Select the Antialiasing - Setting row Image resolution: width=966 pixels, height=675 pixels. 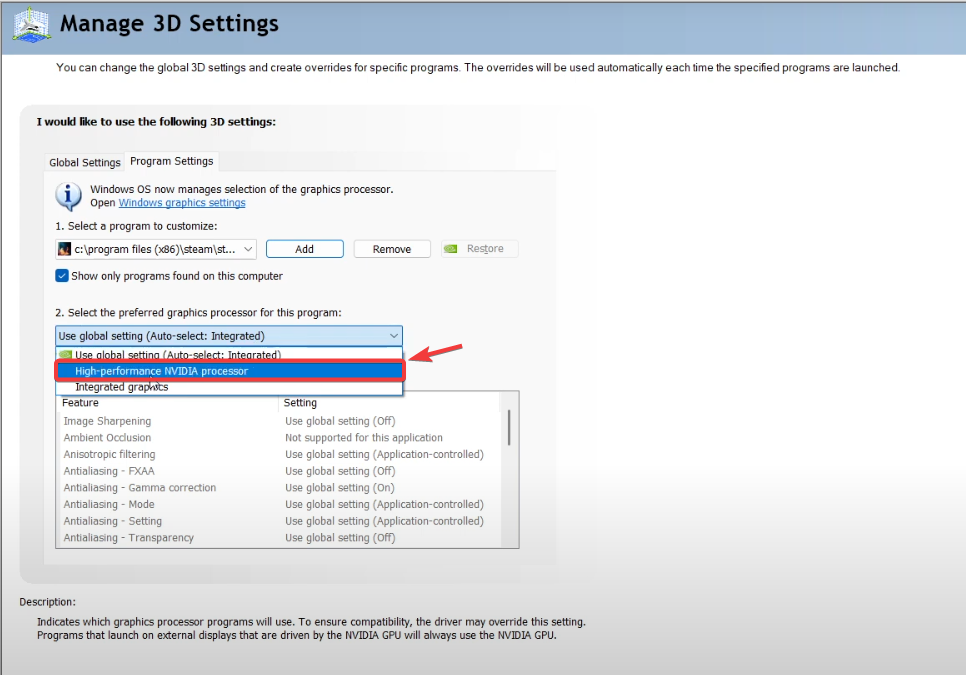click(278, 521)
